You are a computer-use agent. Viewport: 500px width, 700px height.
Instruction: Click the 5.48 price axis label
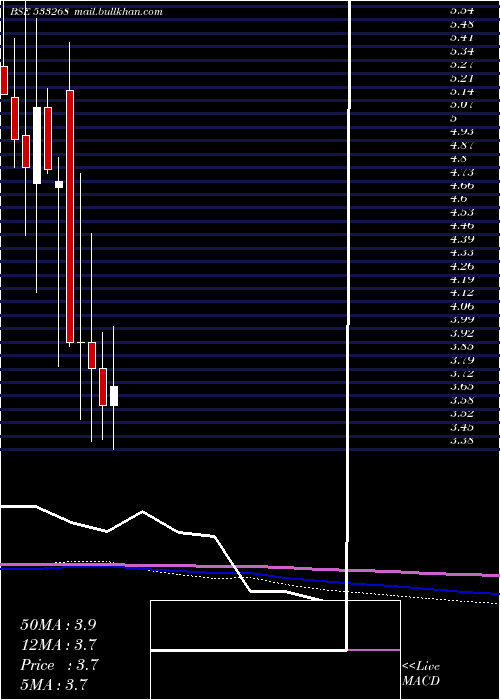point(462,24)
